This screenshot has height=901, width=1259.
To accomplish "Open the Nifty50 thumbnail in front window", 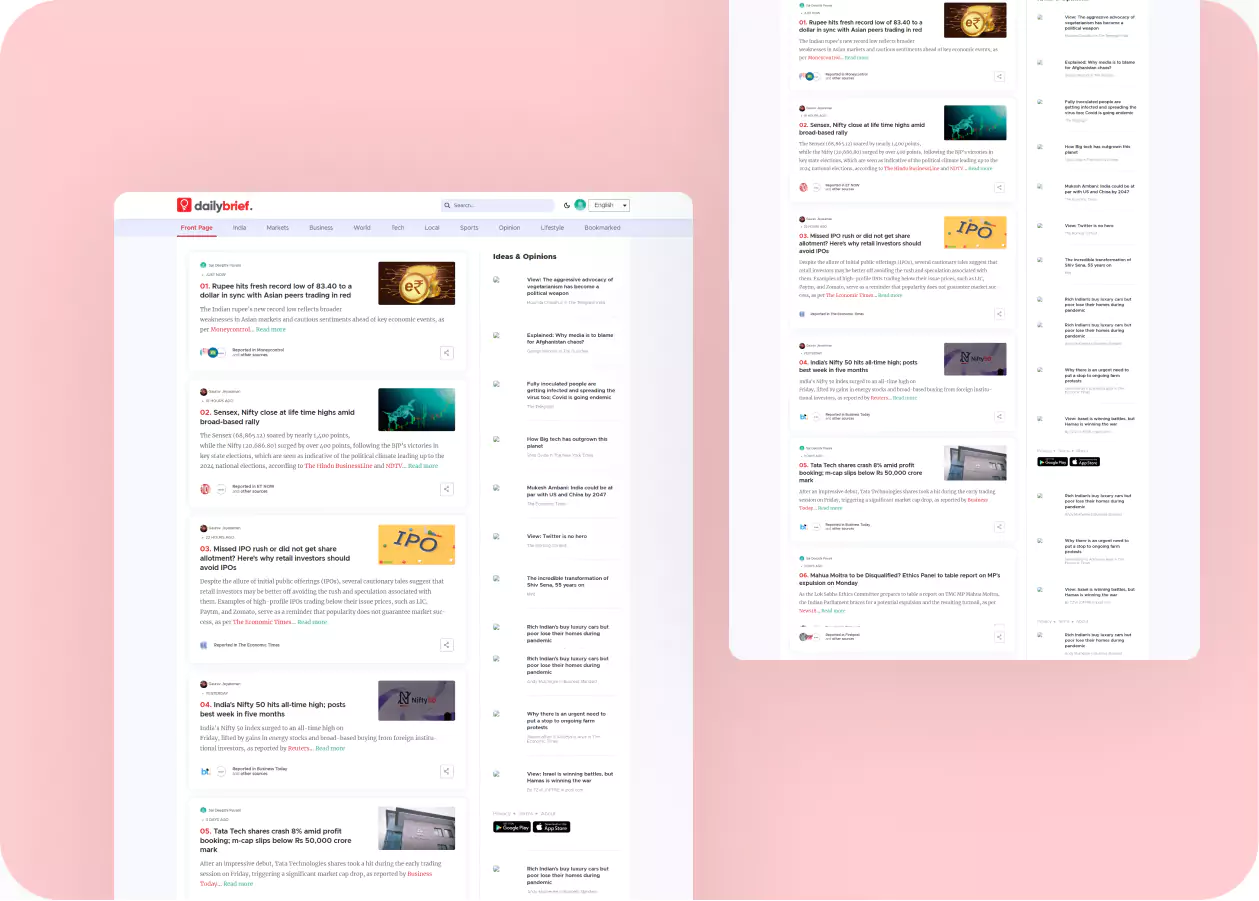I will [x=416, y=701].
